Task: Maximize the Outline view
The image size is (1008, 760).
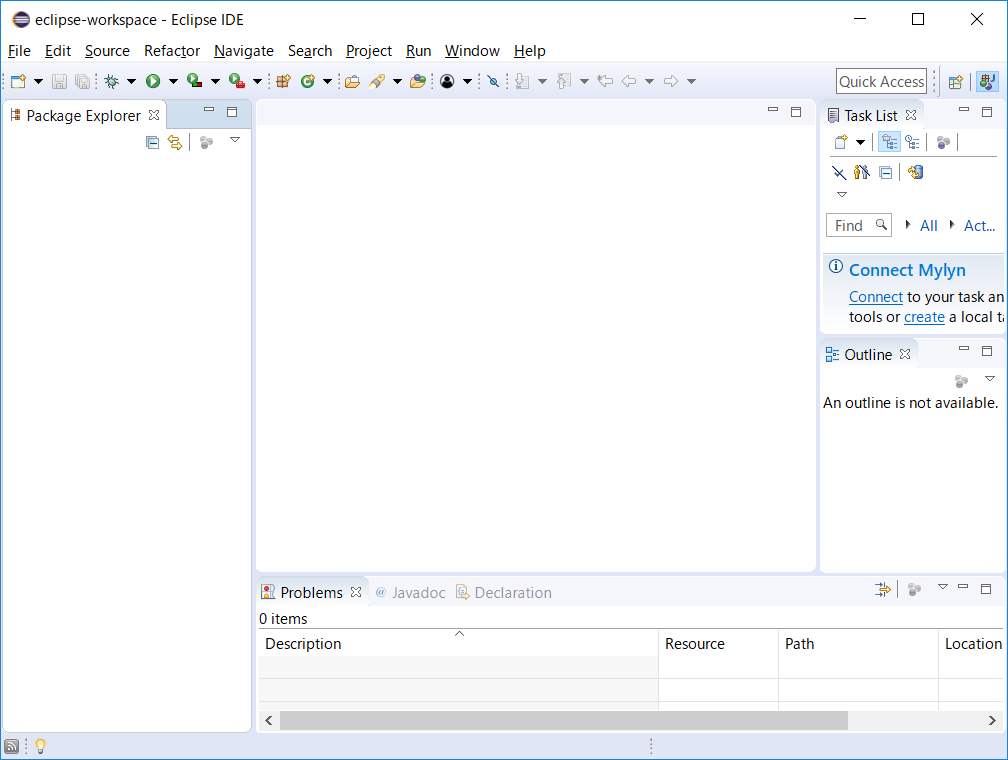Action: coord(987,351)
